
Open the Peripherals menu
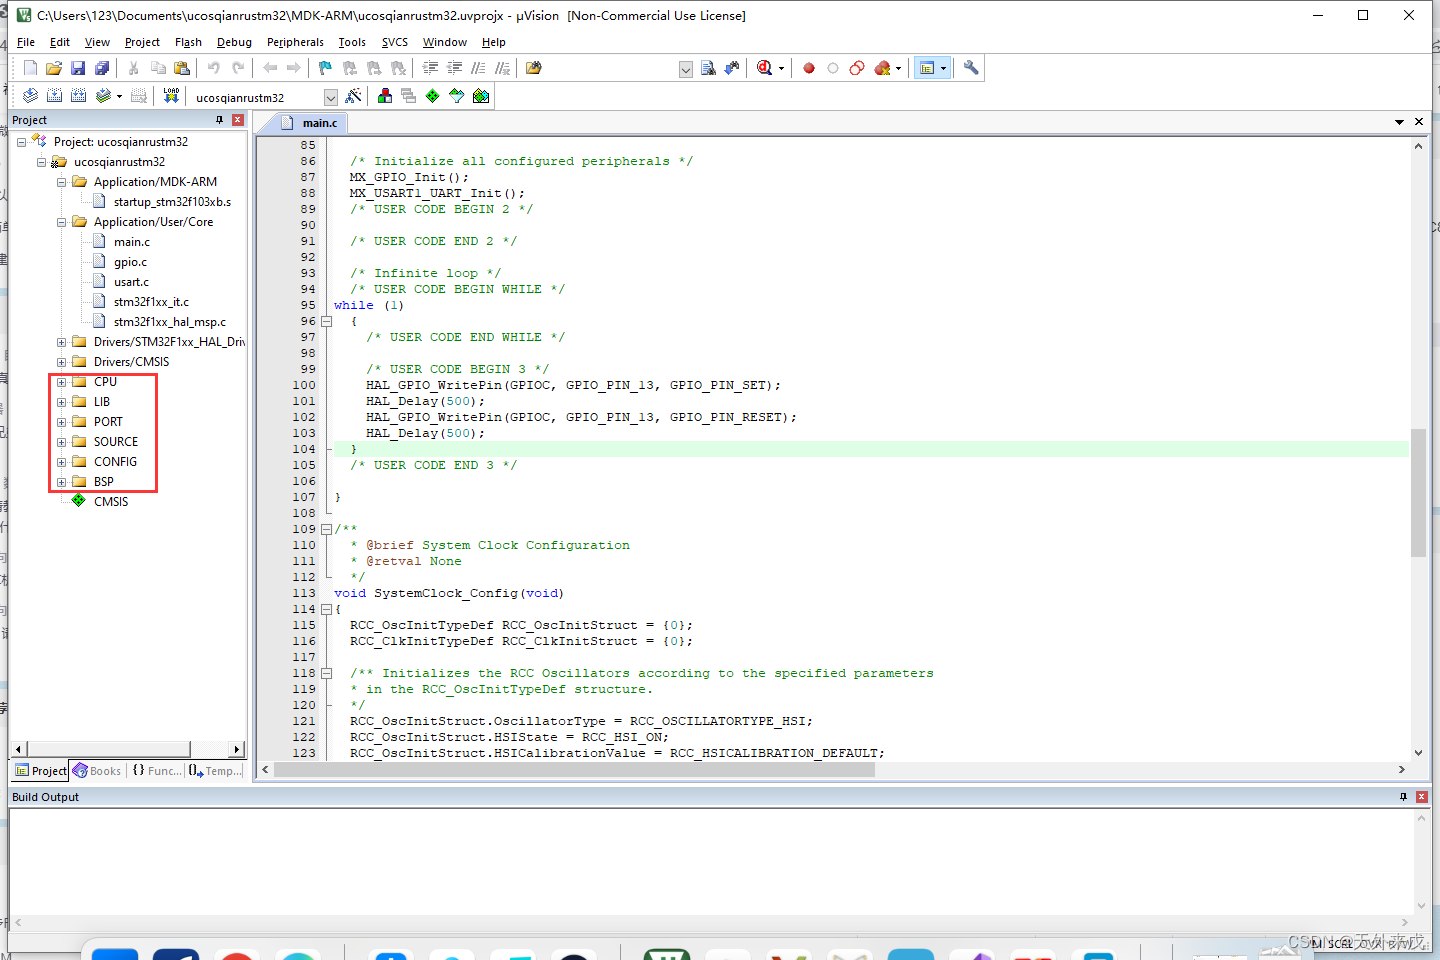tap(295, 42)
